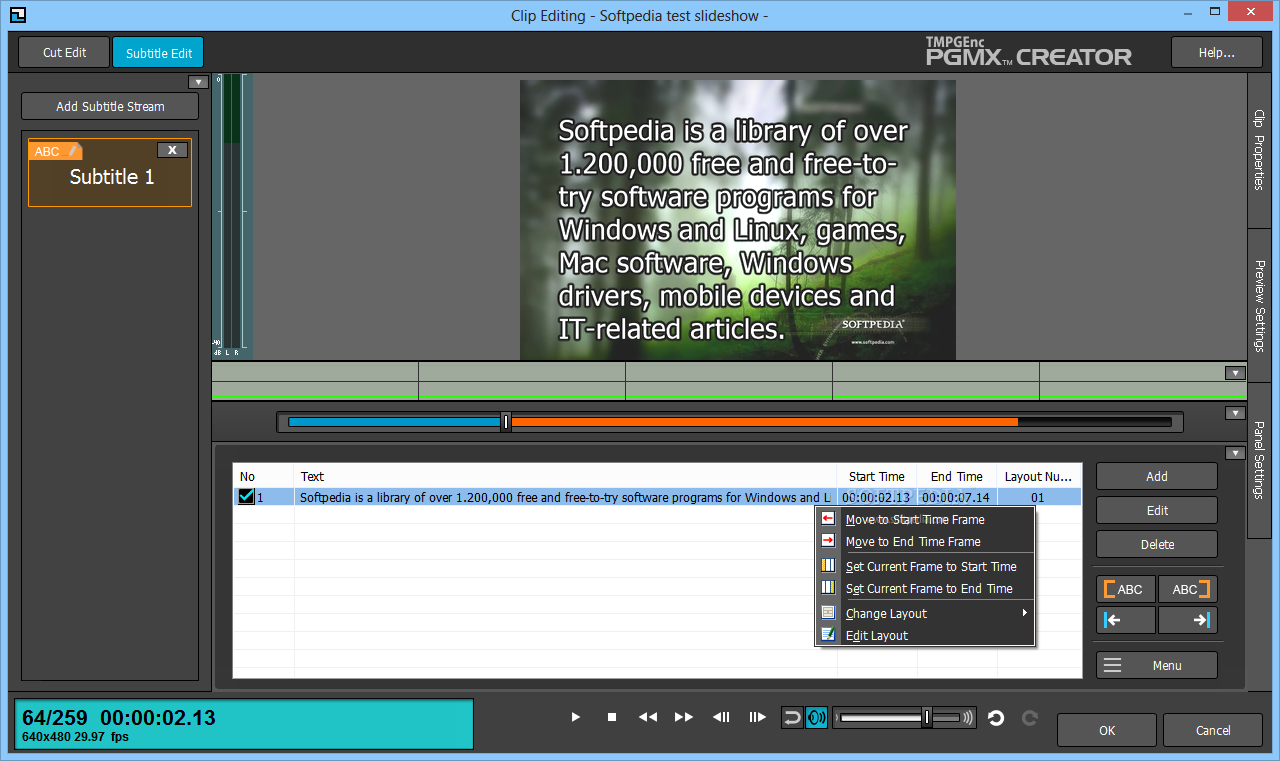This screenshot has width=1280, height=761.
Task: Click the blue section of the seek bar
Action: (x=395, y=422)
